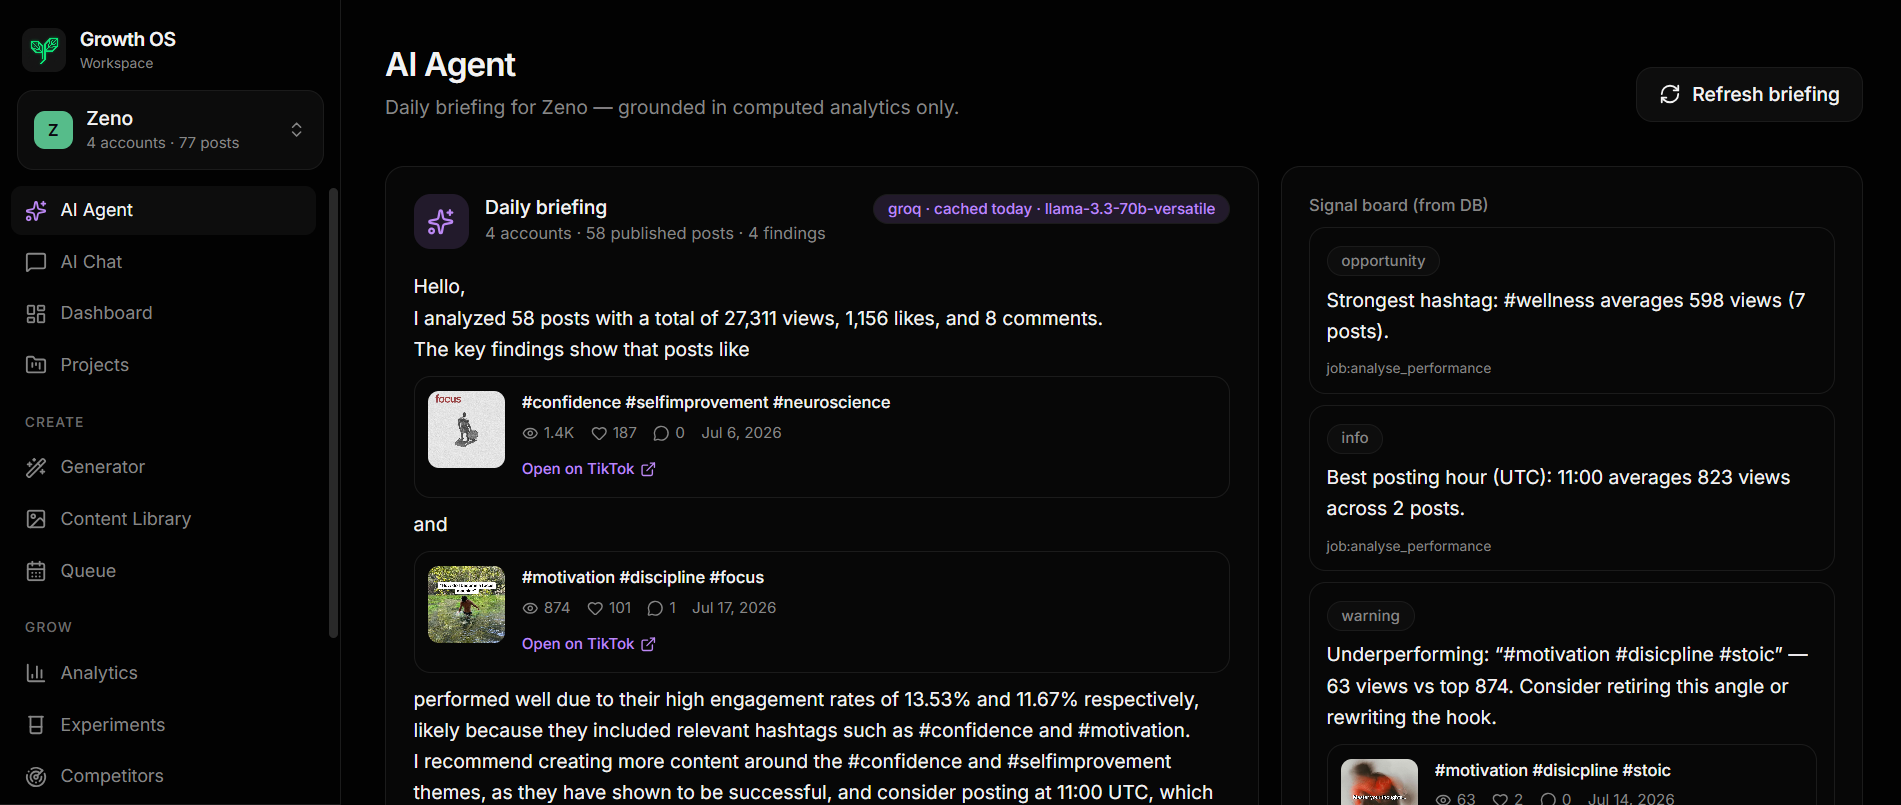The image size is (1901, 805).
Task: Click the Growth OS sprout logo icon
Action: point(44,50)
